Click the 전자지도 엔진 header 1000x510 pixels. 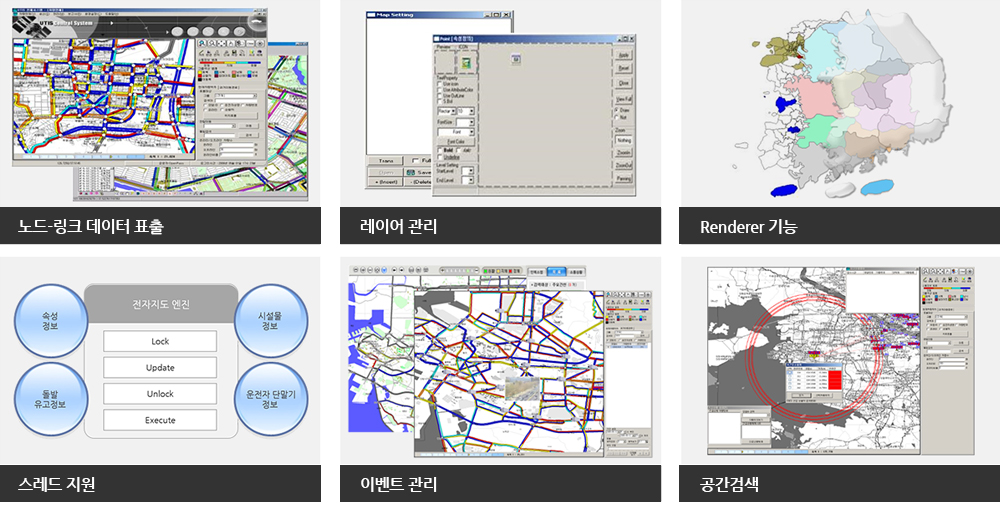161,304
